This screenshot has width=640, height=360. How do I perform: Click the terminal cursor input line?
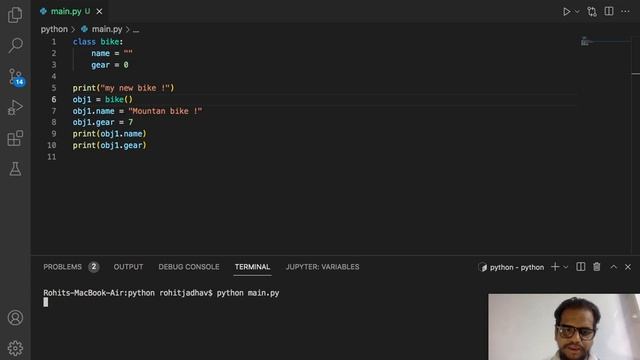[46, 302]
